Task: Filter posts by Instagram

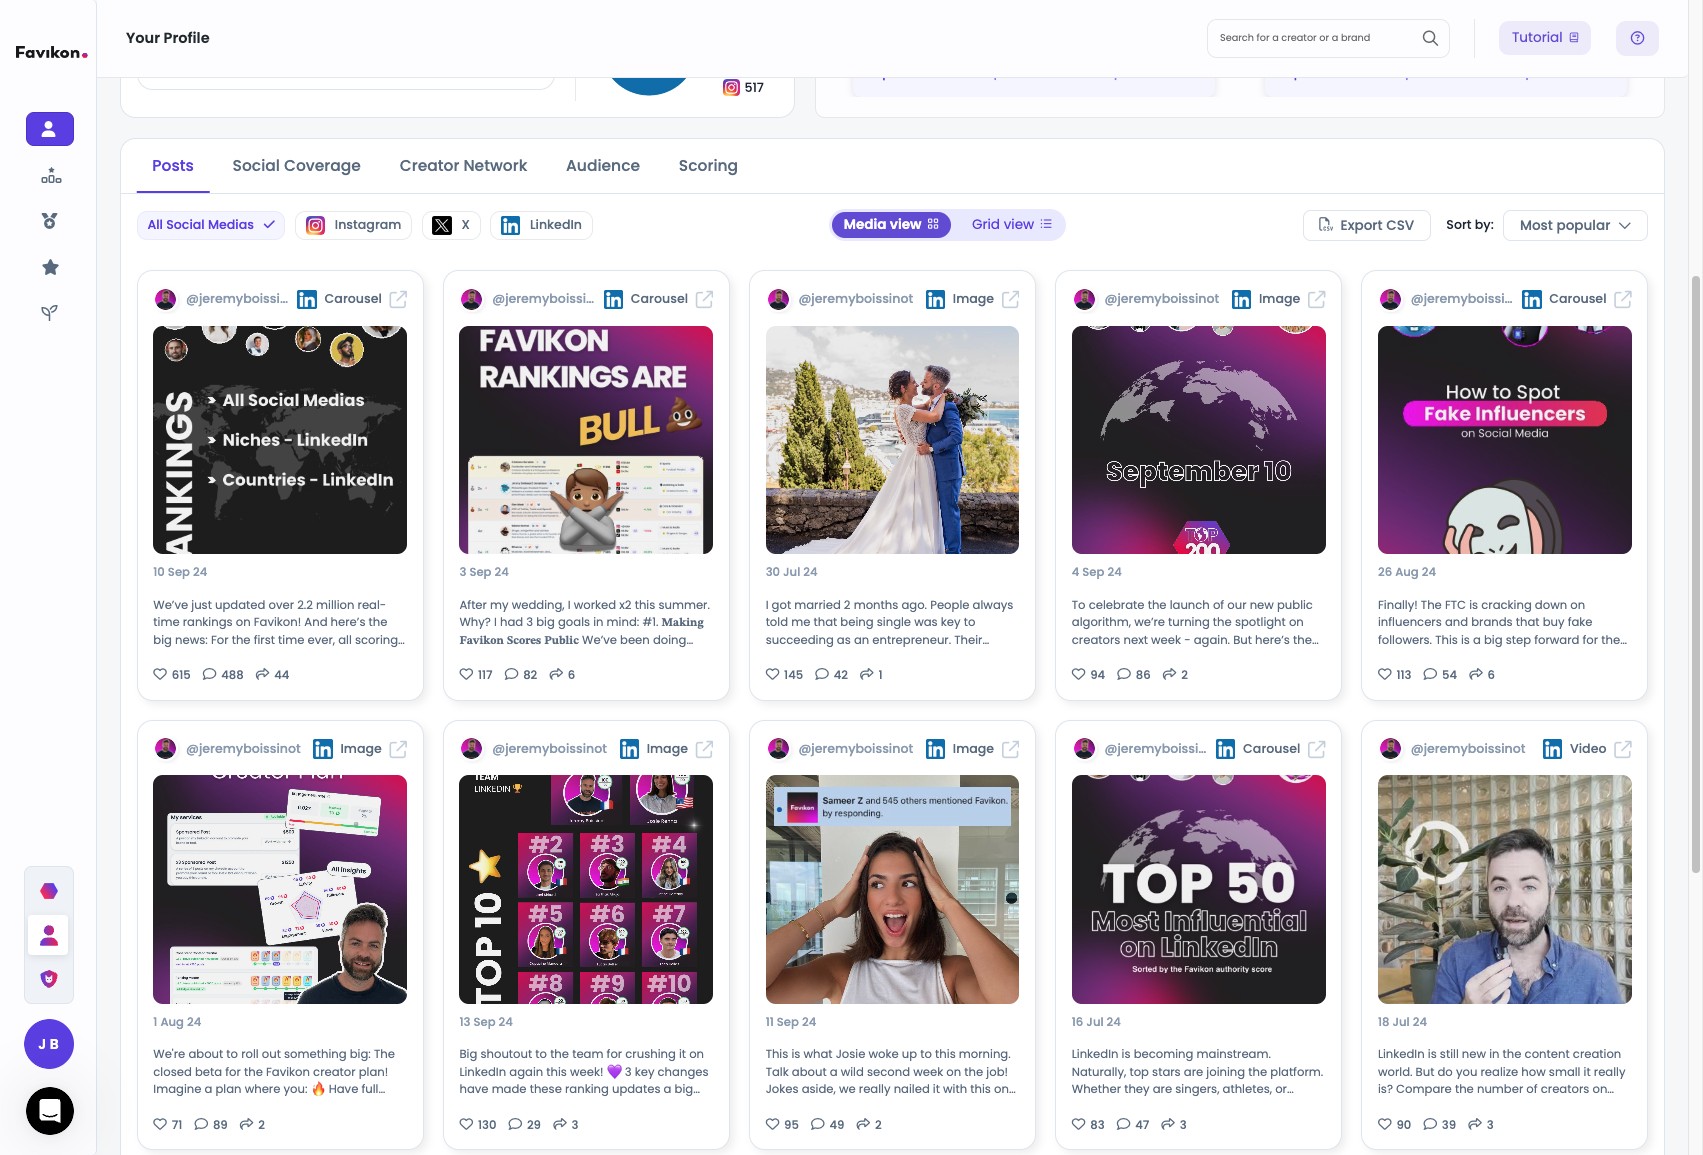Action: (x=354, y=225)
